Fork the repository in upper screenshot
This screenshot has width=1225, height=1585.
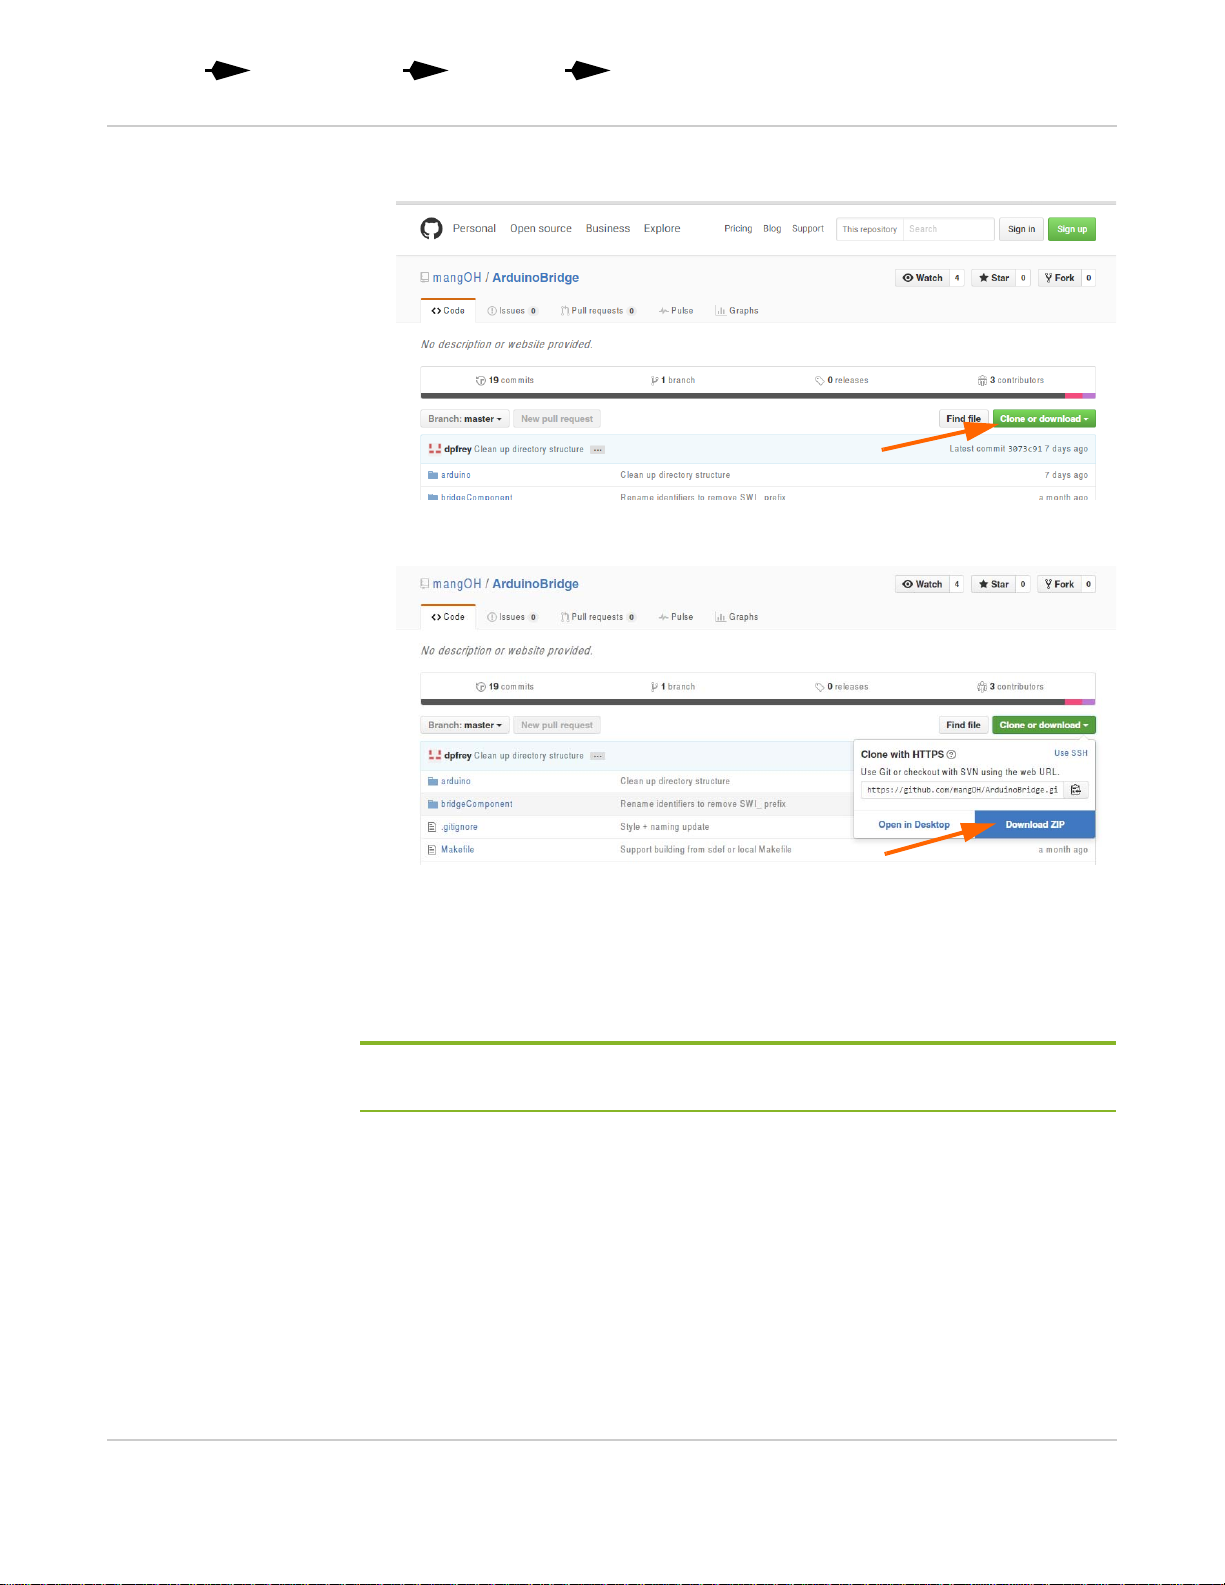[x=1059, y=278]
